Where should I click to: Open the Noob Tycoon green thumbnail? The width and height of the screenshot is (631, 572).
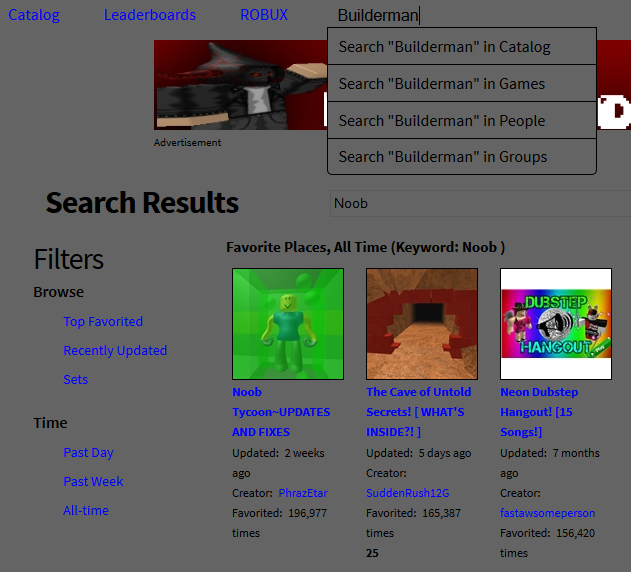[288, 324]
